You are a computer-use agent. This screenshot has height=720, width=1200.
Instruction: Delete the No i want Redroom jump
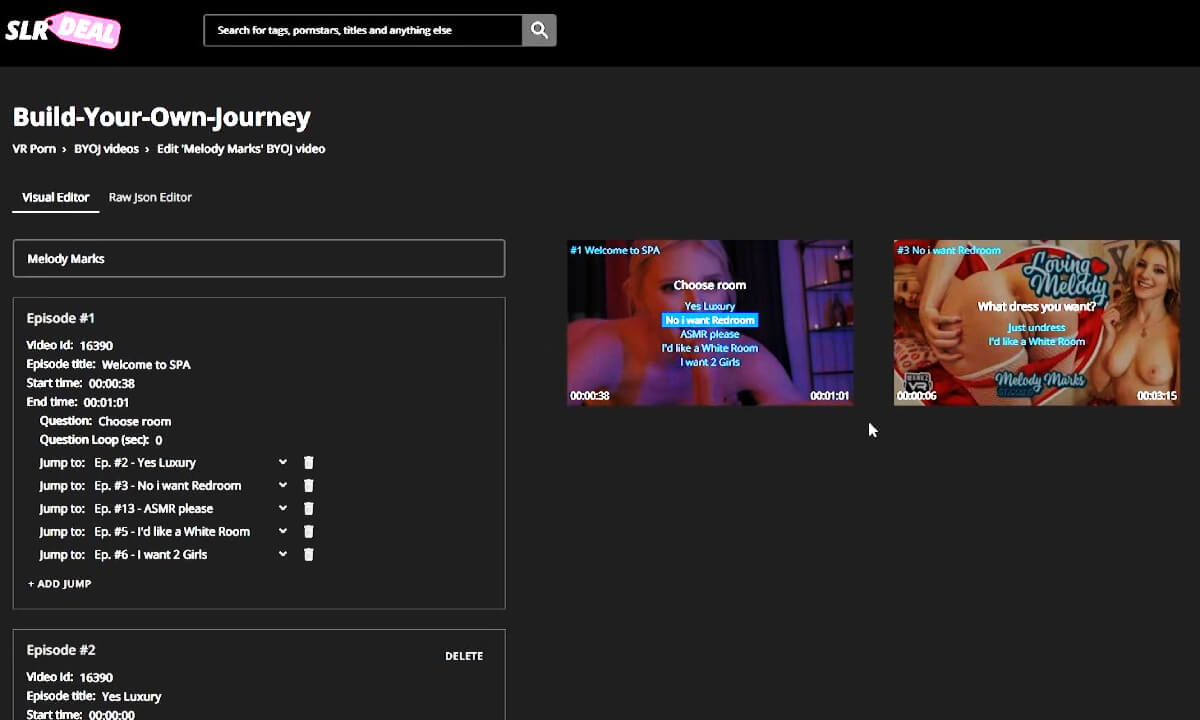coord(309,485)
